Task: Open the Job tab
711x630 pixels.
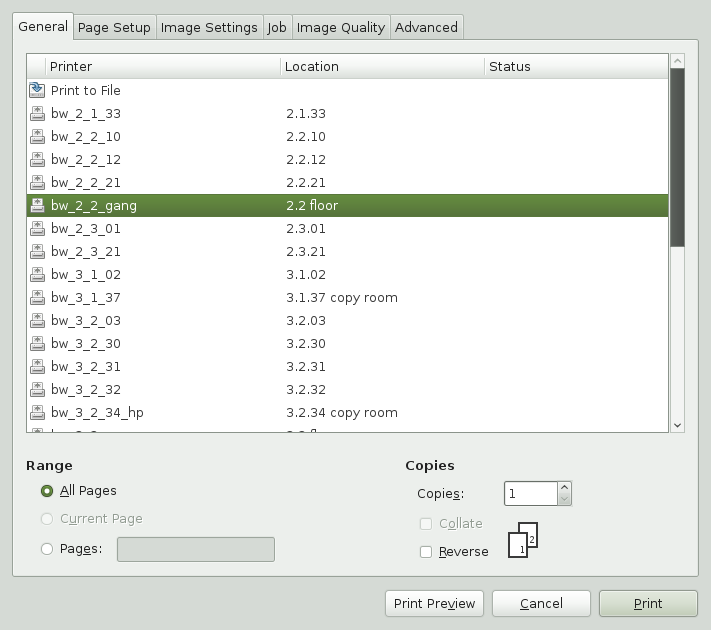Action: (277, 28)
